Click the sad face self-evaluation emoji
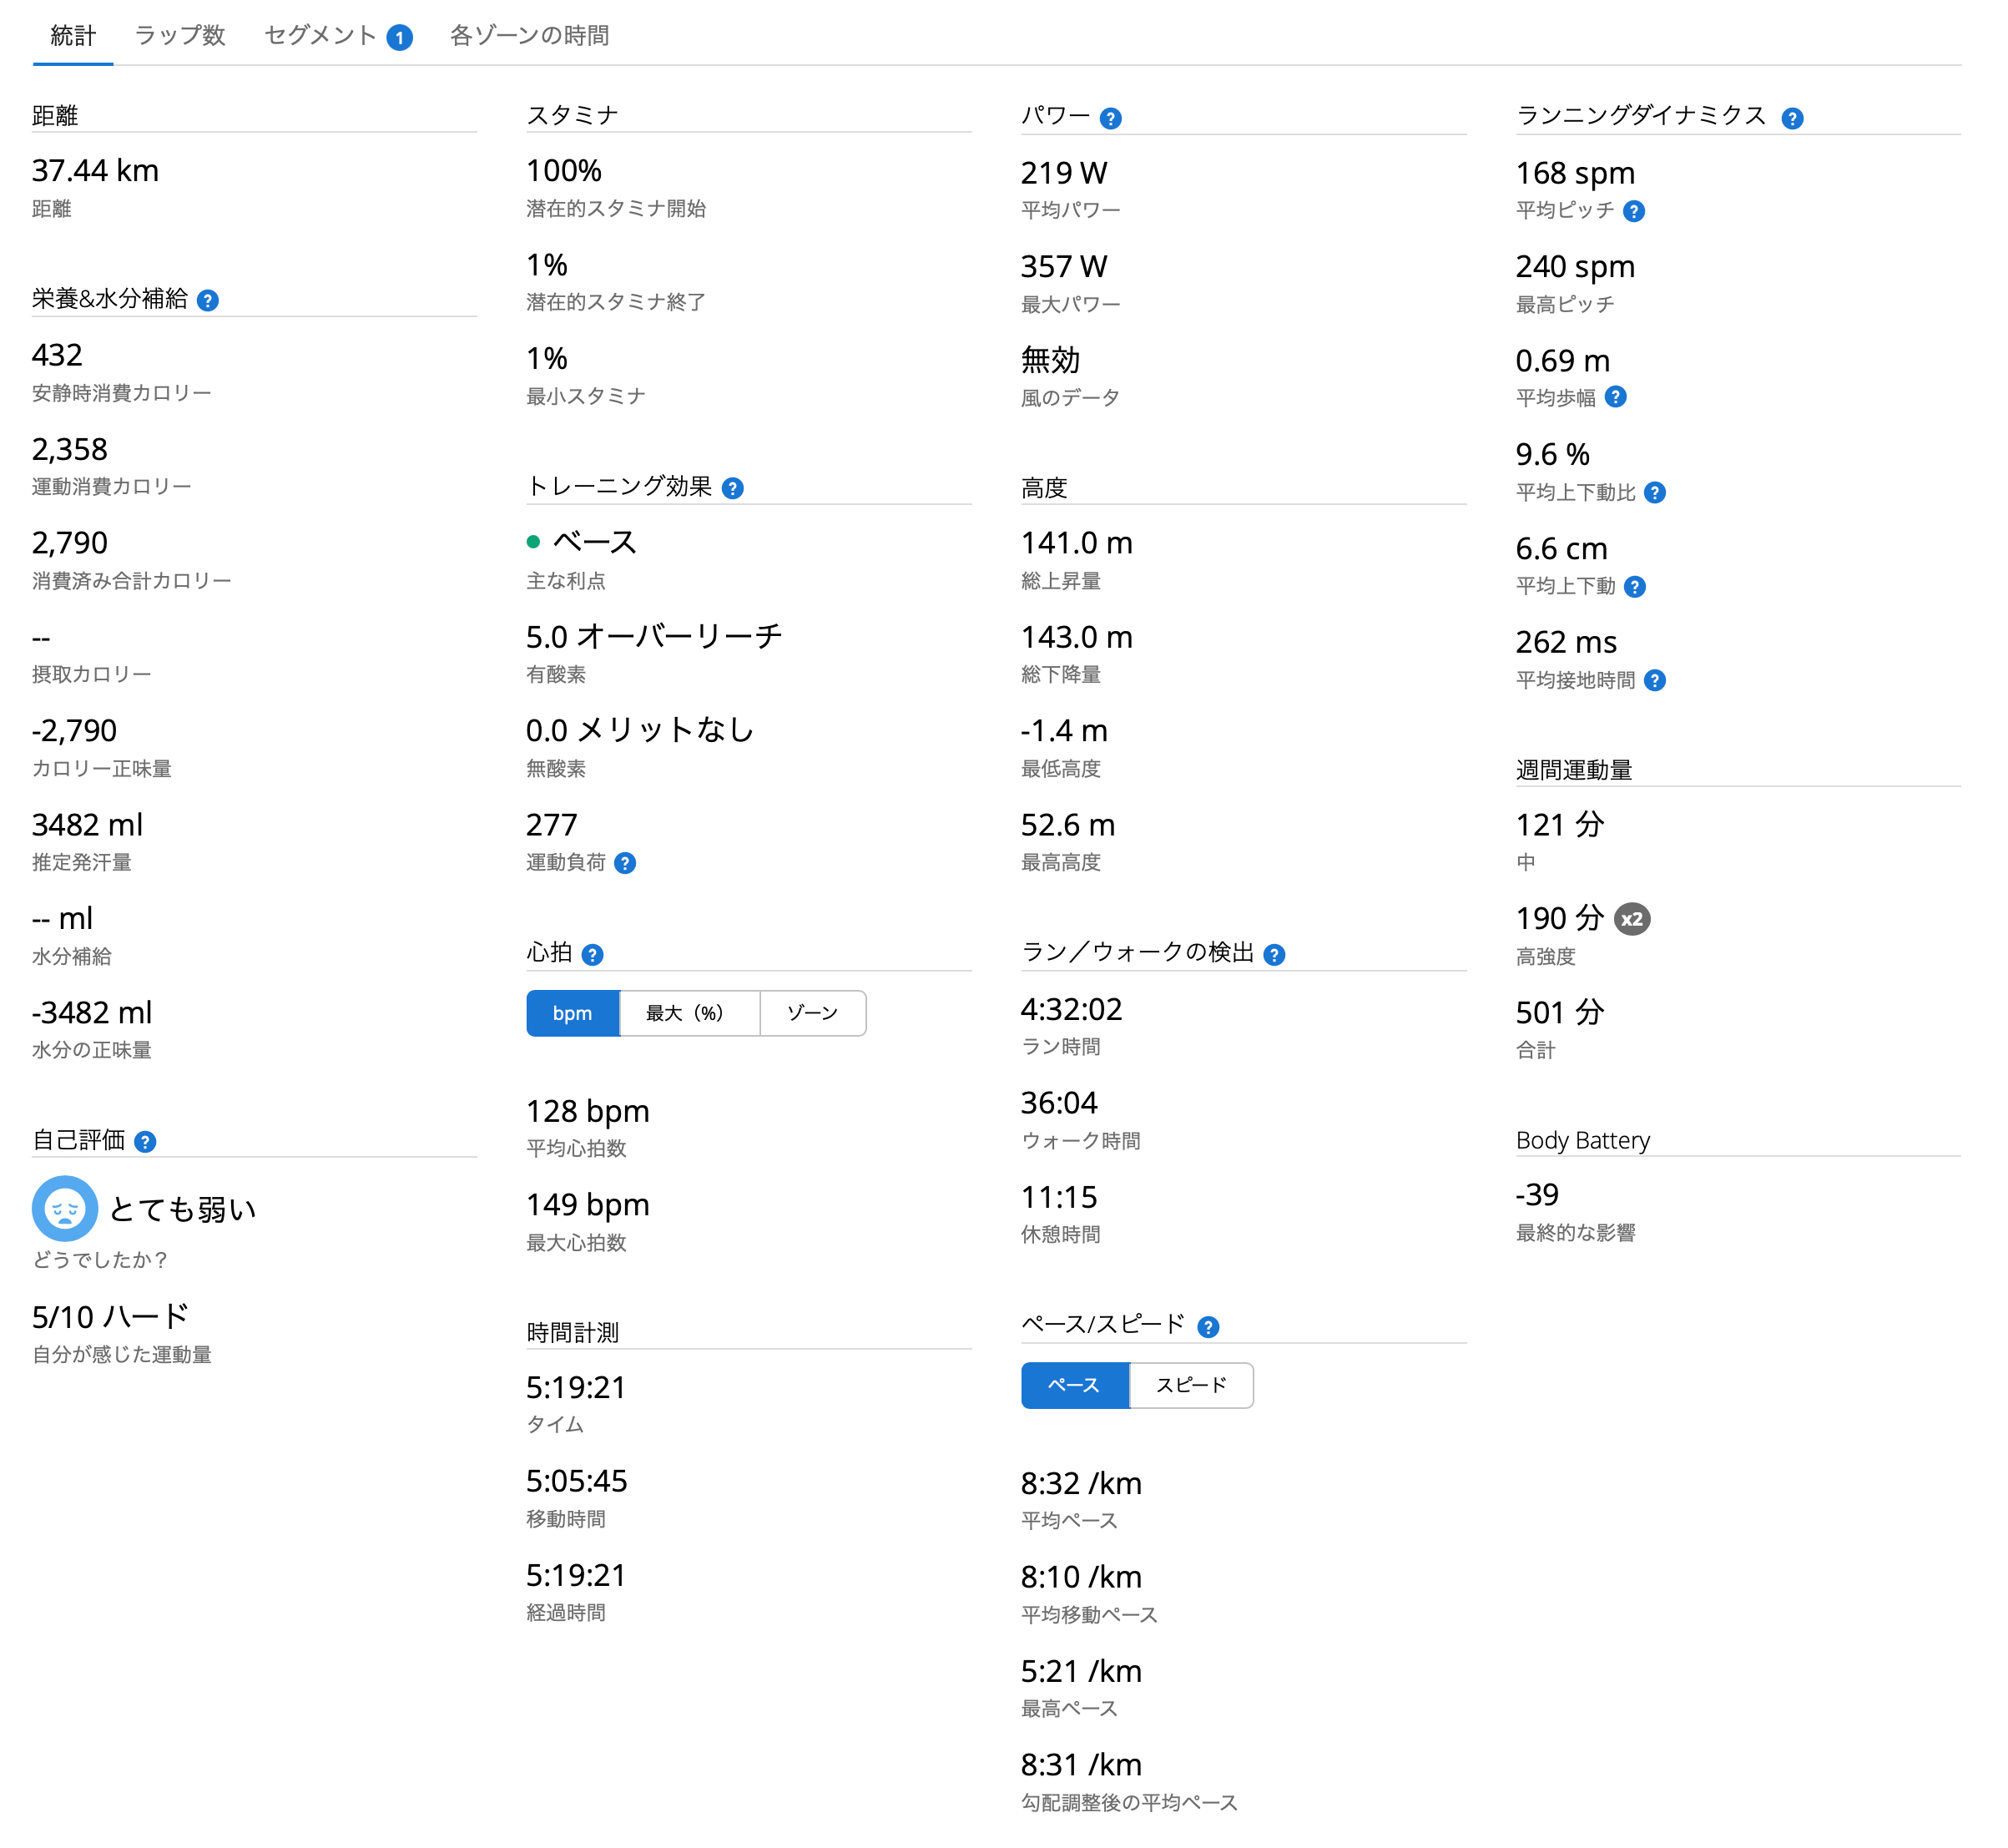 click(x=64, y=1208)
